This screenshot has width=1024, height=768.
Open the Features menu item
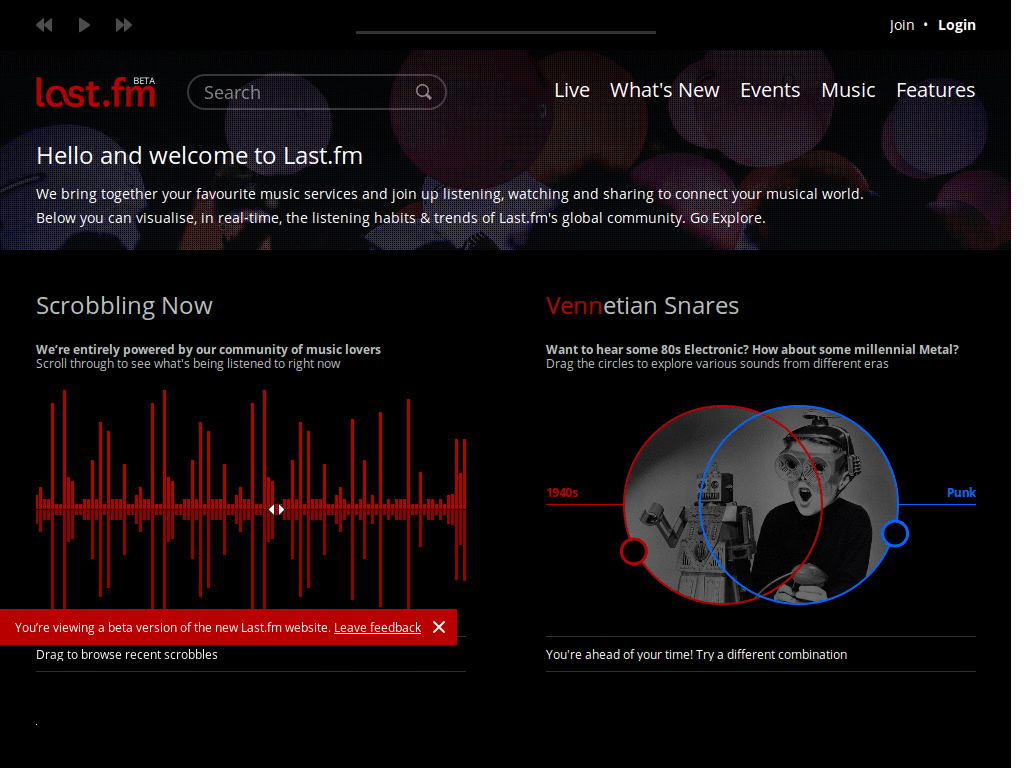coord(935,90)
